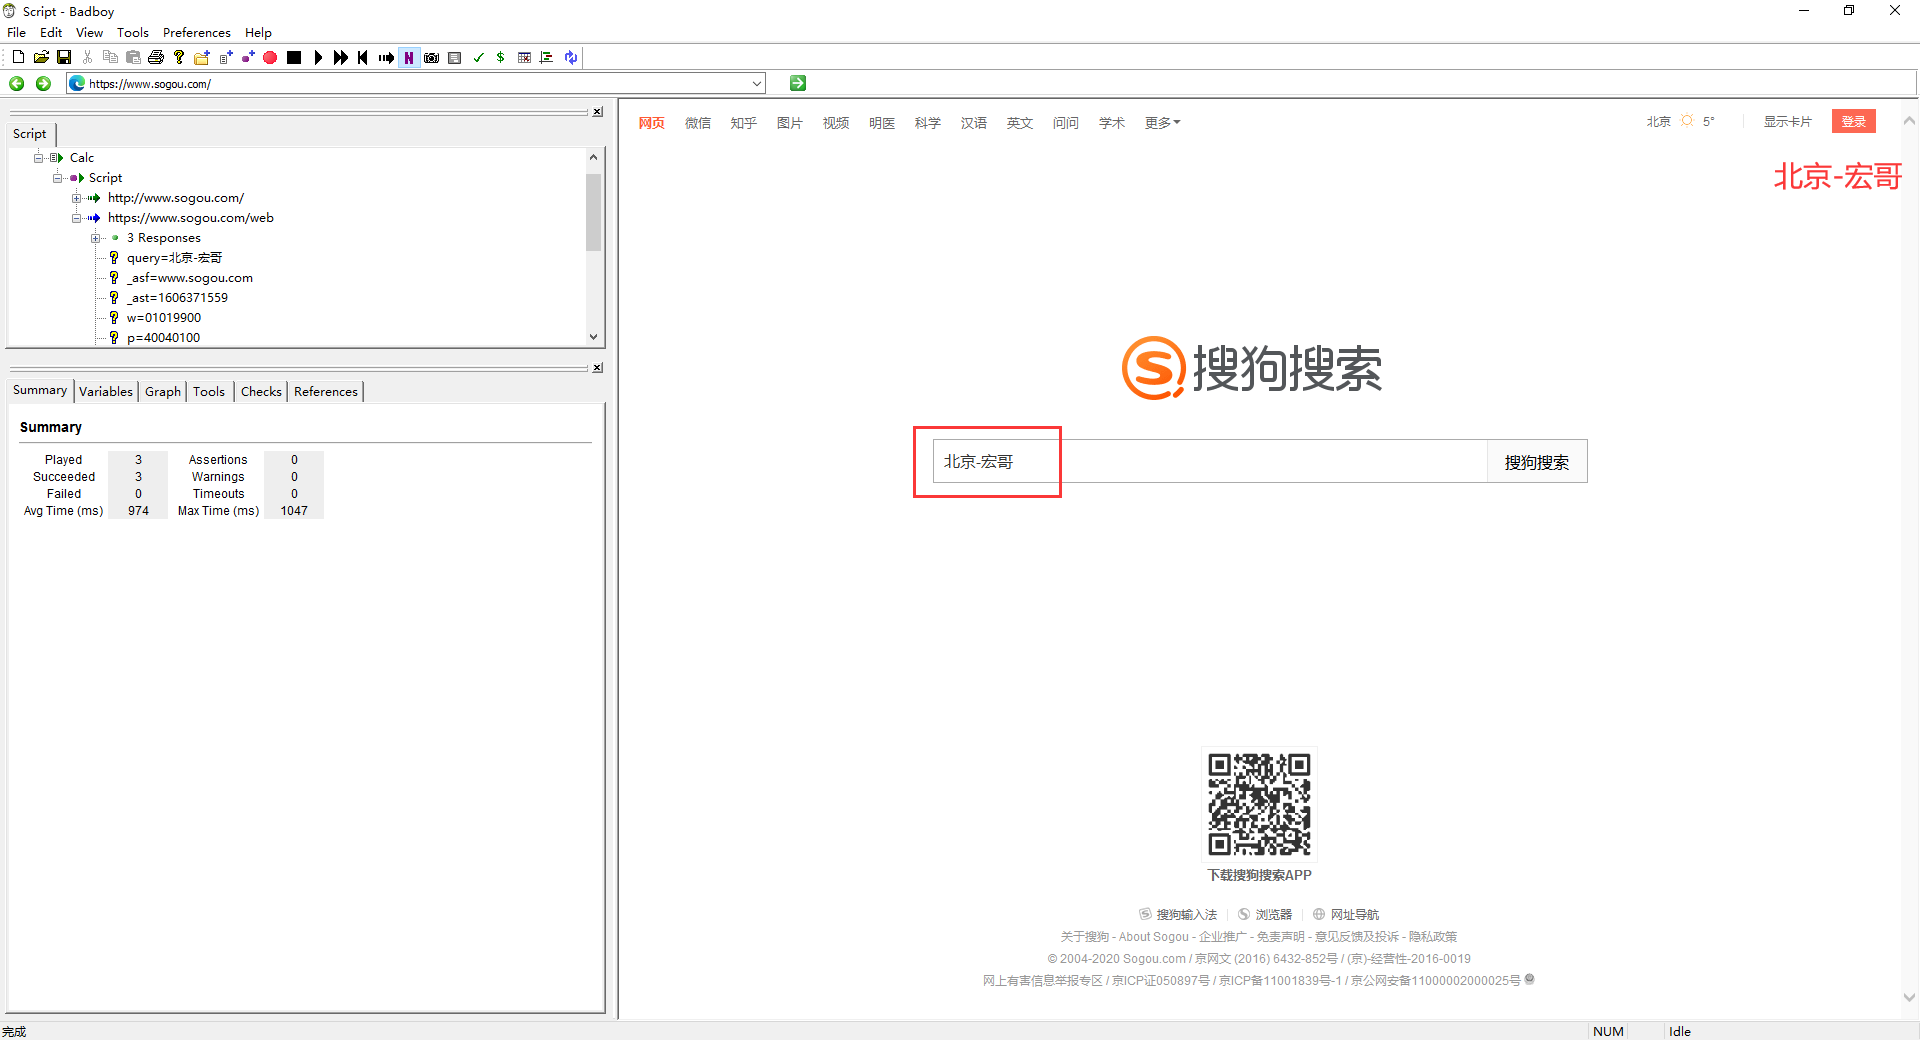Image resolution: width=1920 pixels, height=1040 pixels.
Task: Click the step-forward arrow icon in toolbar
Action: 386,57
